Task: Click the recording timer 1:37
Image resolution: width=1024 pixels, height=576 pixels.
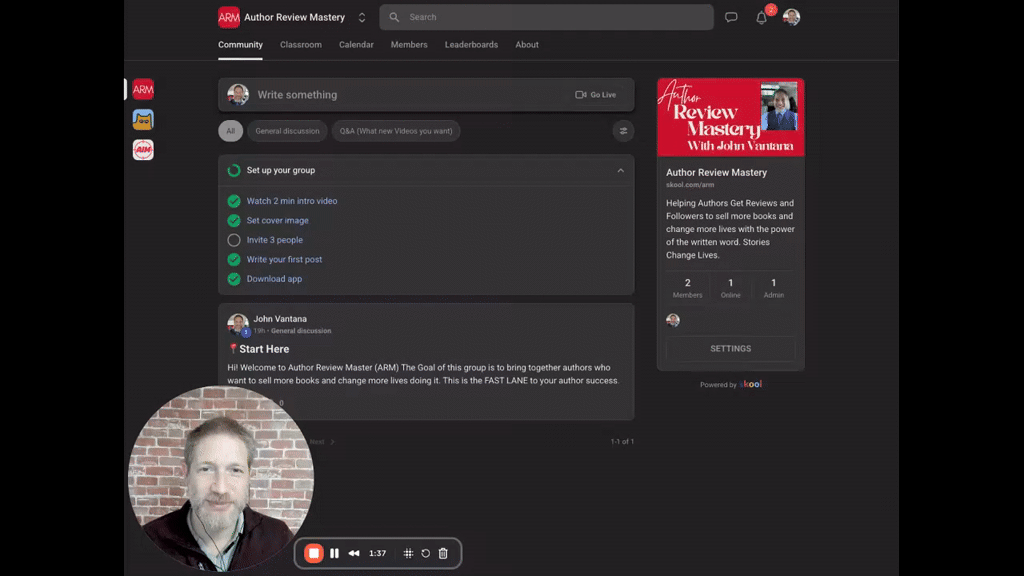Action: pos(377,553)
